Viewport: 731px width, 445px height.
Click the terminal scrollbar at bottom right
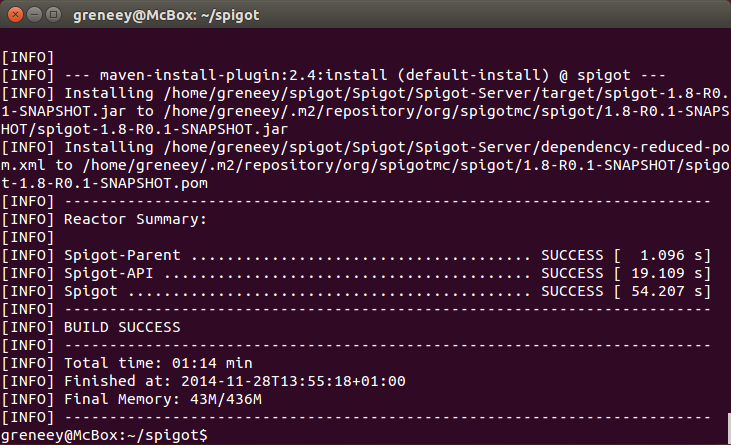click(x=729, y=428)
